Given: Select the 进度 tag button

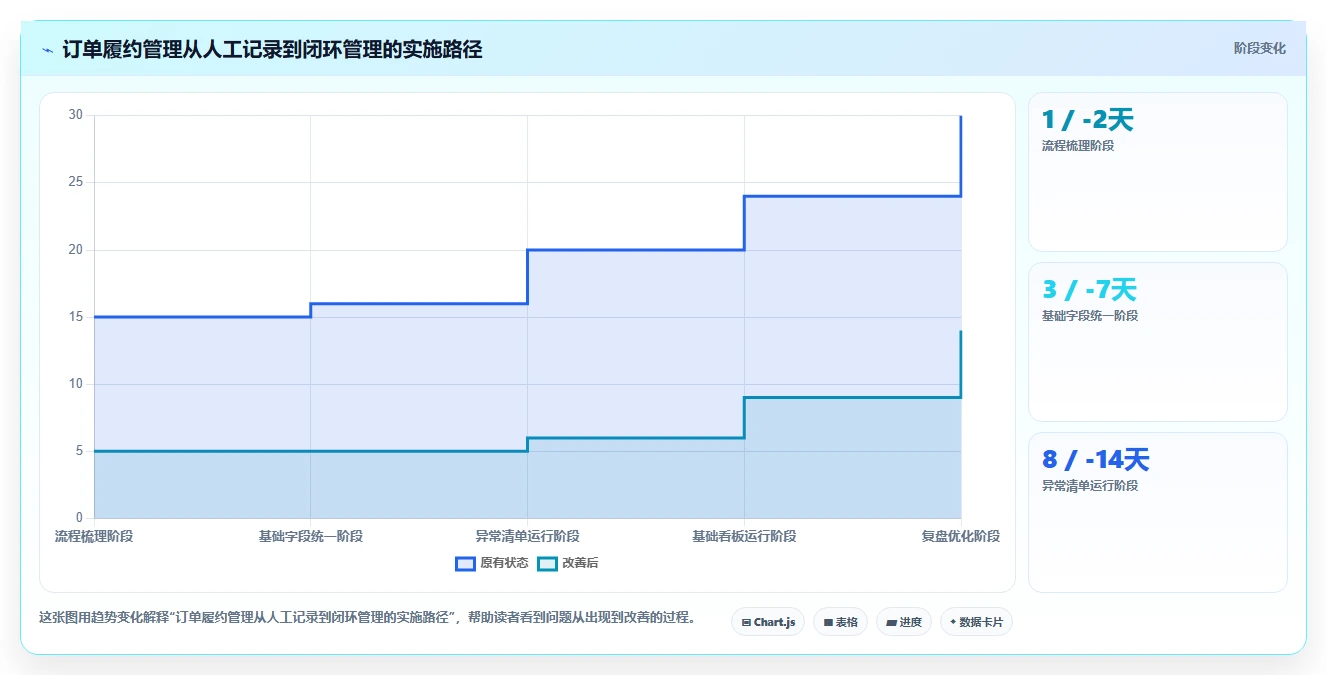Looking at the screenshot, I should pyautogui.click(x=904, y=622).
